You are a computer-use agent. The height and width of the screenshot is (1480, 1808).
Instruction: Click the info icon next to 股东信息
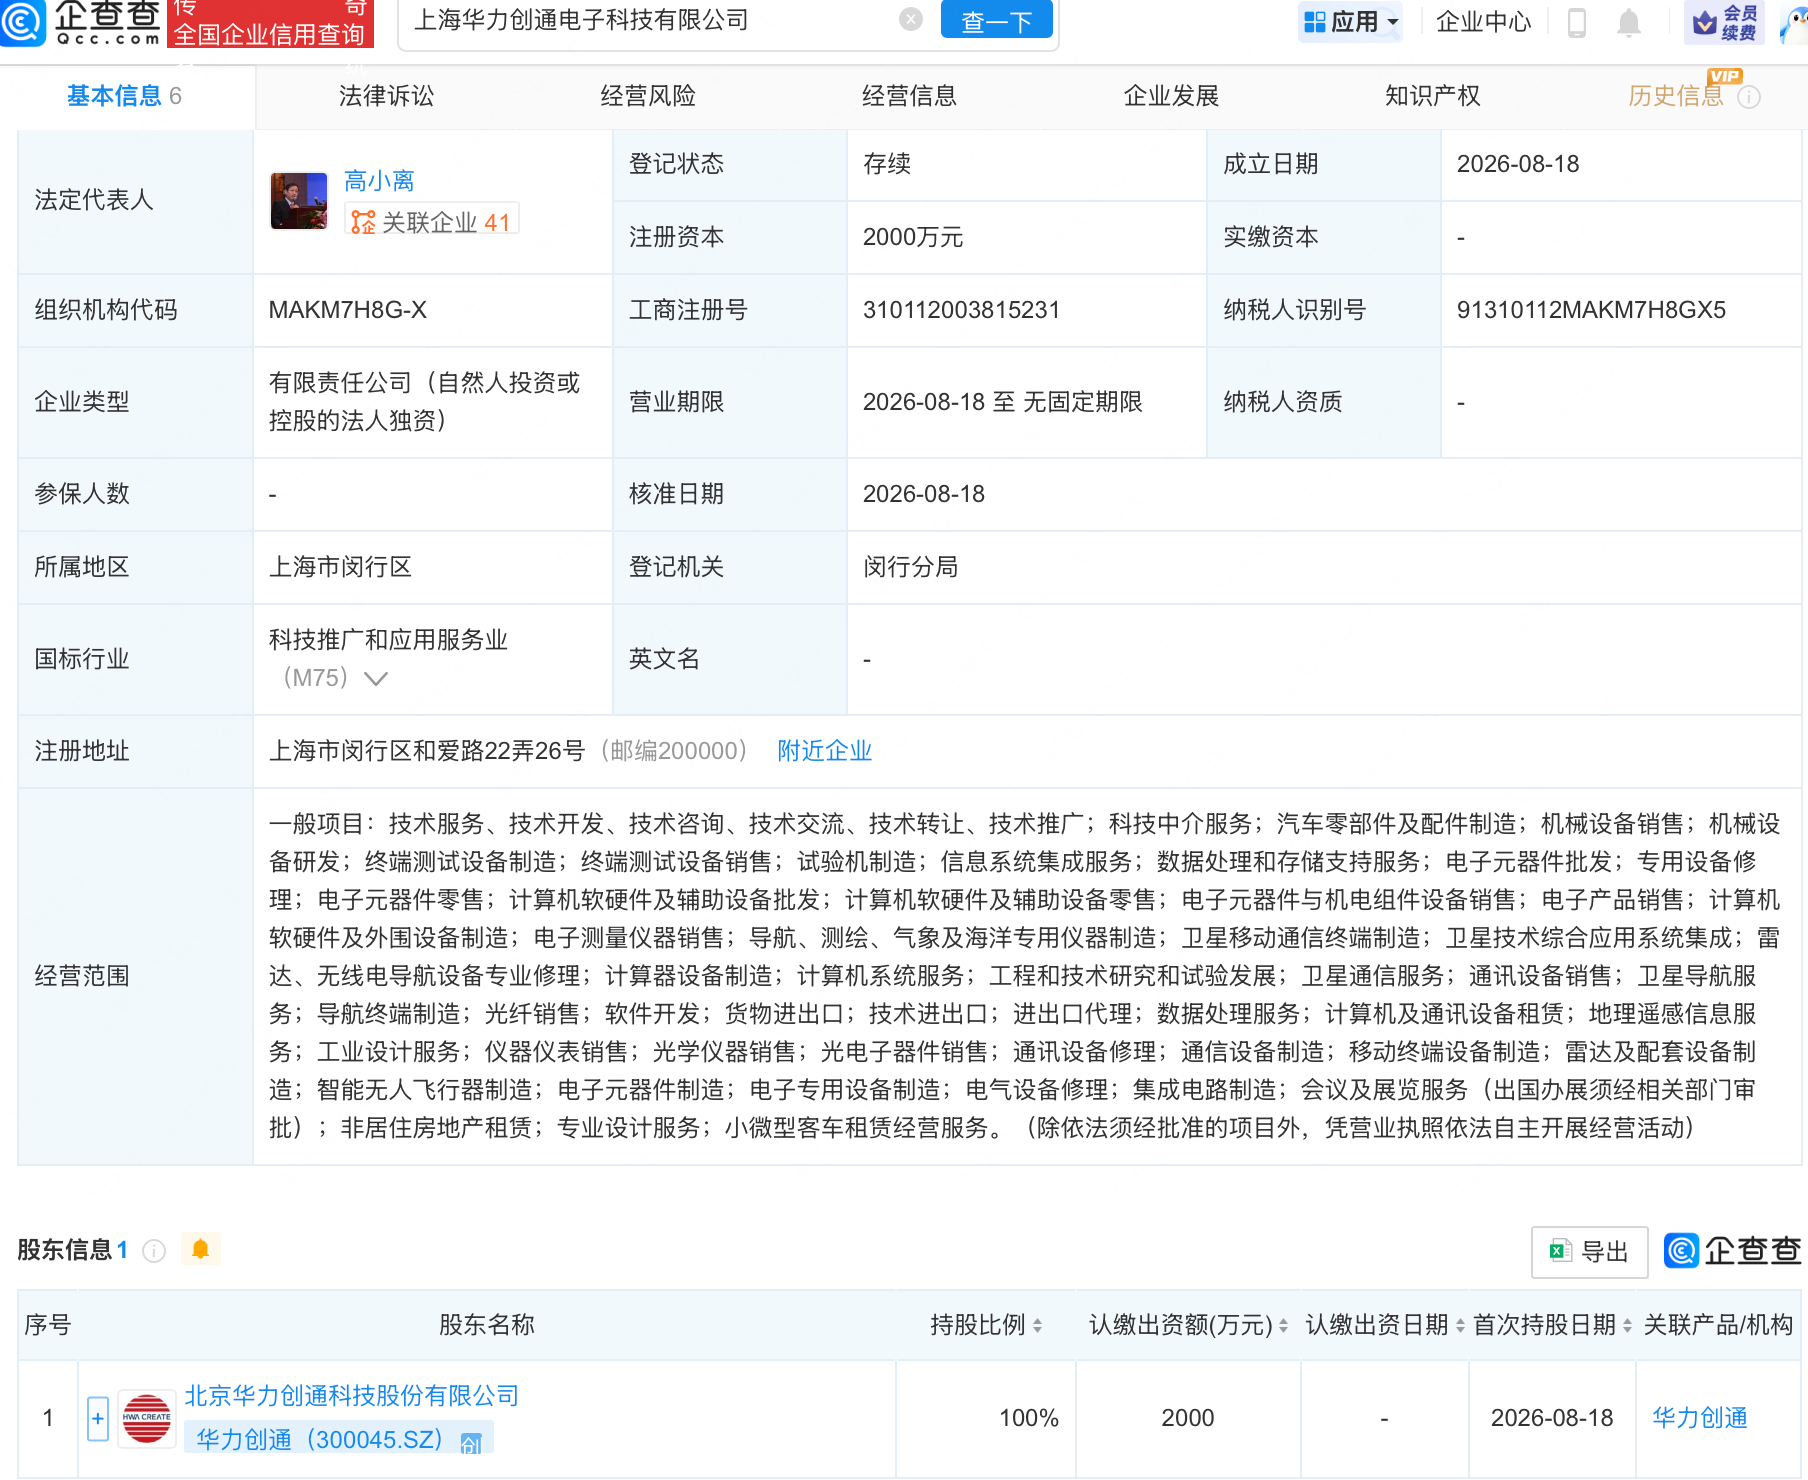pyautogui.click(x=154, y=1250)
